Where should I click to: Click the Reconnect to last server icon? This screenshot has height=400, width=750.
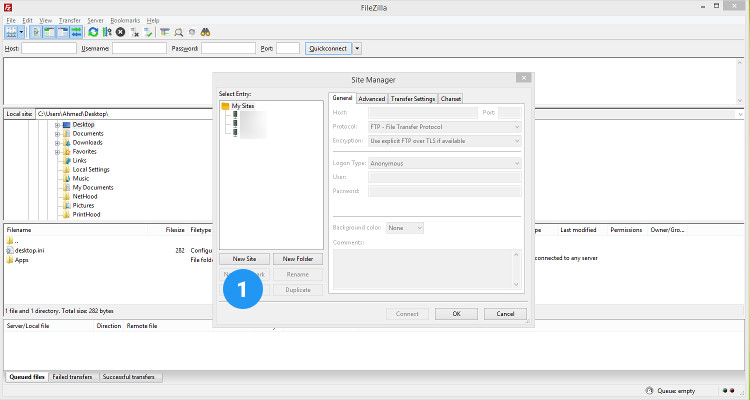(x=148, y=32)
